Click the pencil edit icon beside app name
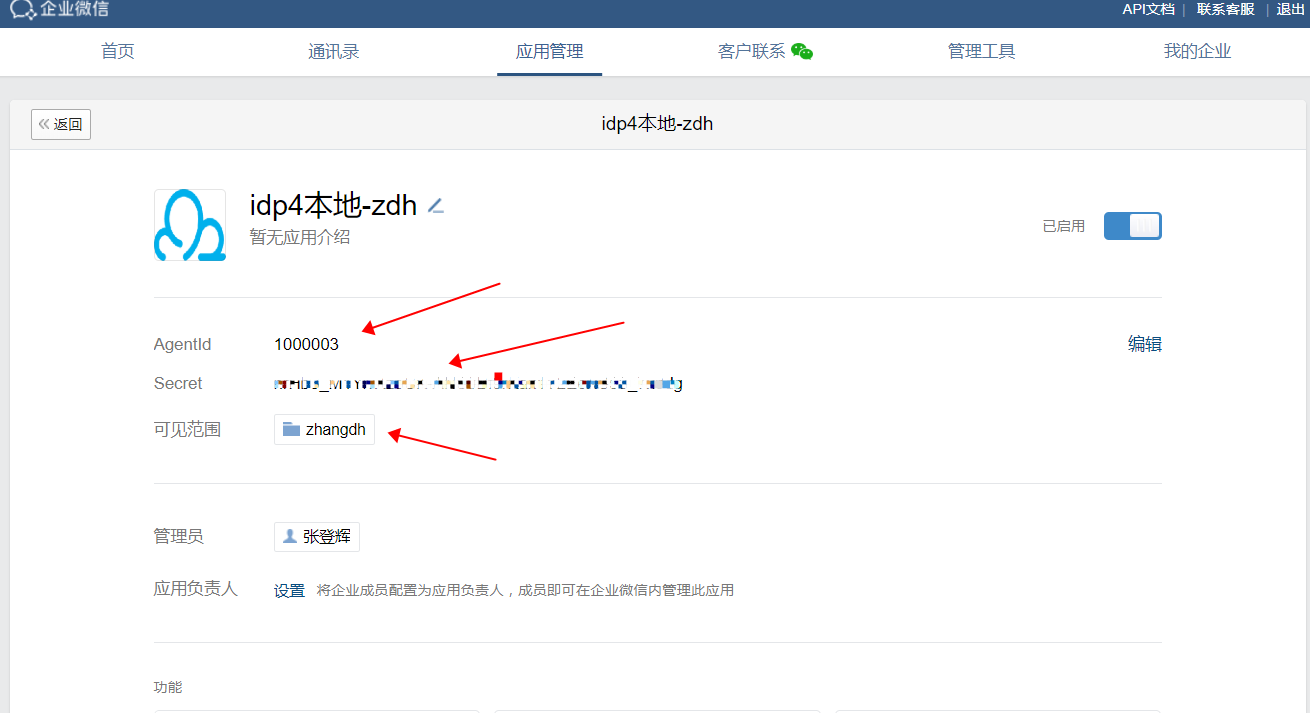The height and width of the screenshot is (713, 1310). point(435,206)
